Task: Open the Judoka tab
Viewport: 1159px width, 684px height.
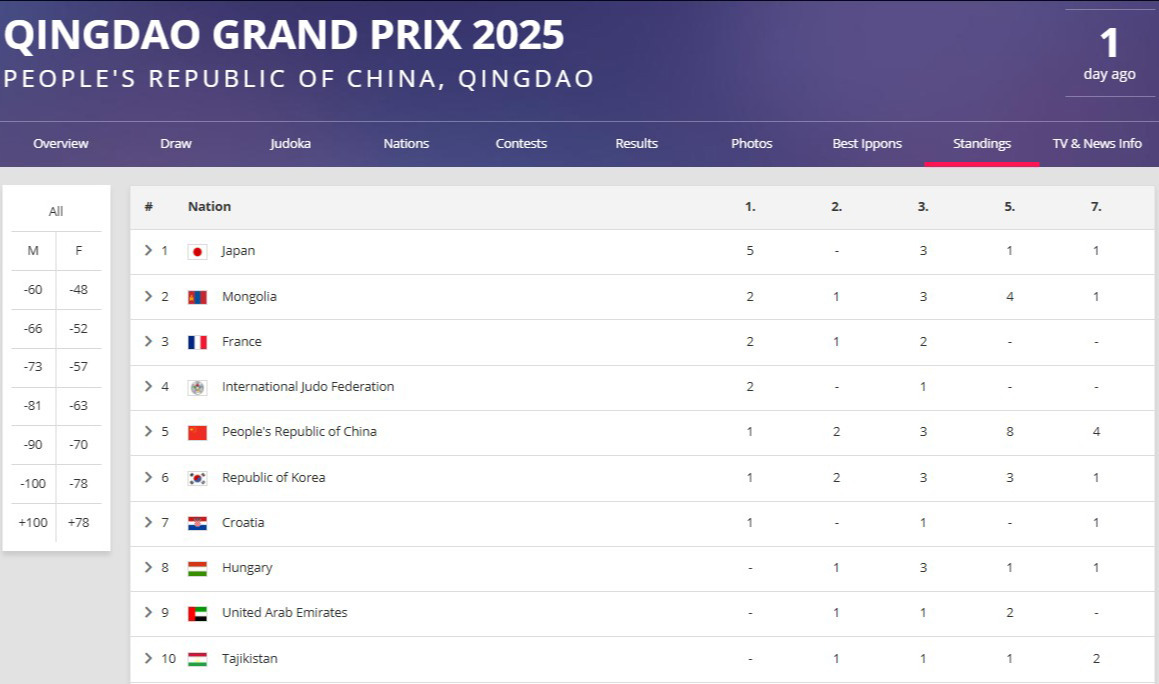Action: click(290, 143)
